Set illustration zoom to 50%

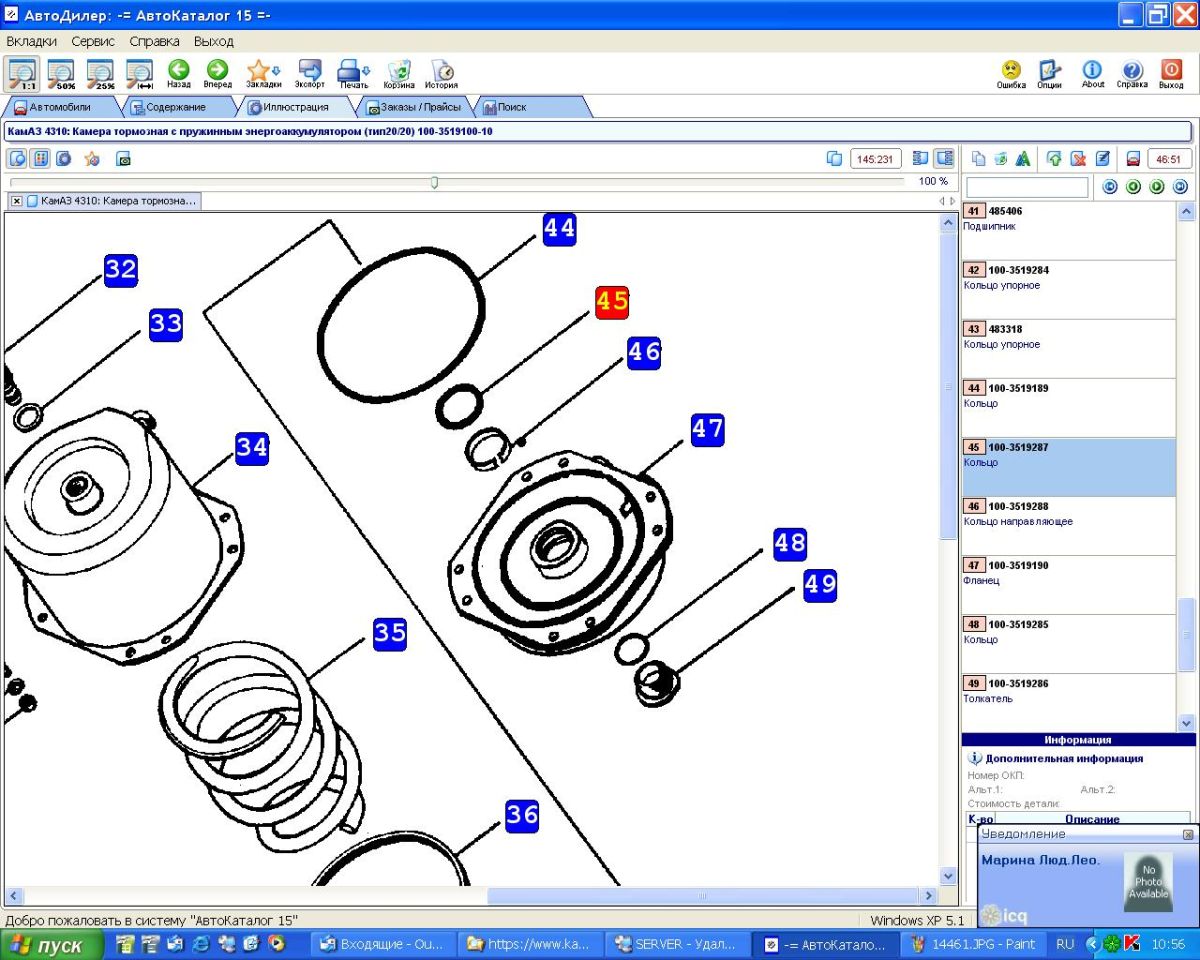(x=61, y=73)
